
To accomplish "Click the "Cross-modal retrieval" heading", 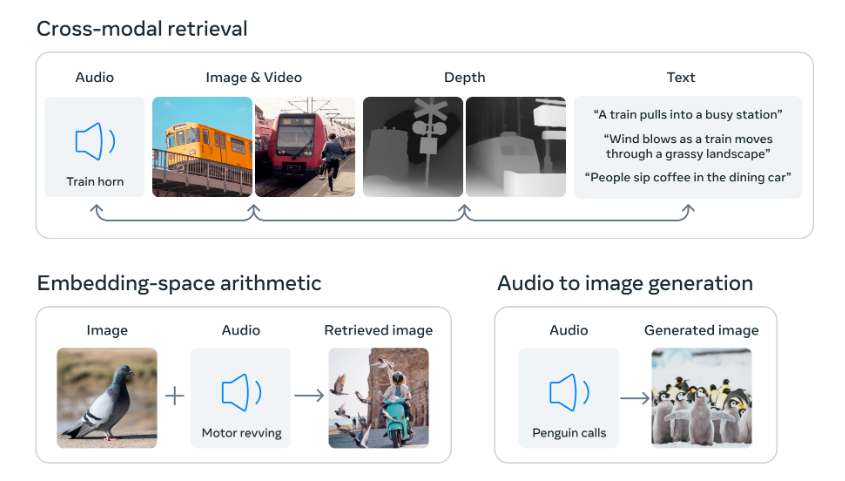I will pyautogui.click(x=142, y=29).
